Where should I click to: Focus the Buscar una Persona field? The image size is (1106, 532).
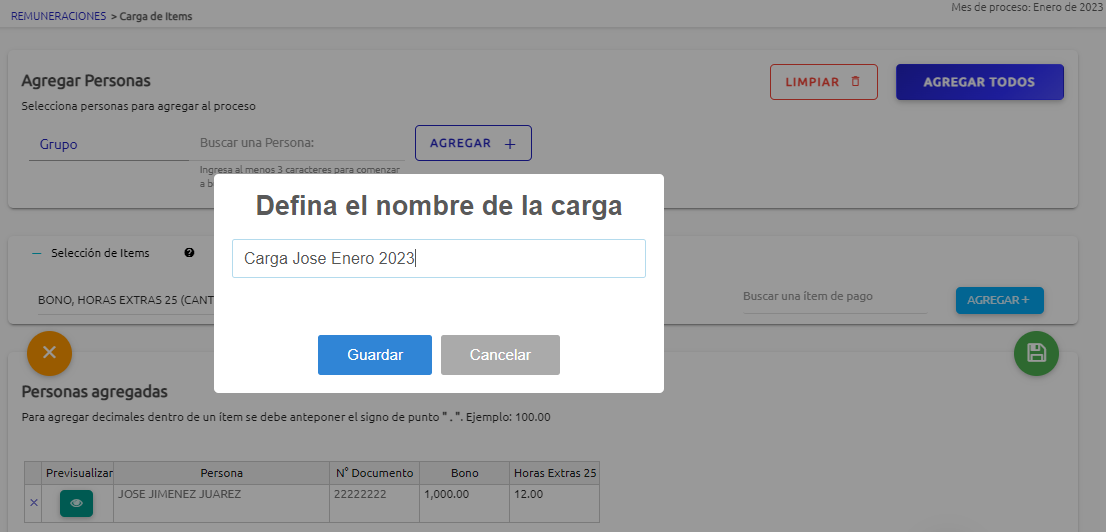pyautogui.click(x=300, y=144)
